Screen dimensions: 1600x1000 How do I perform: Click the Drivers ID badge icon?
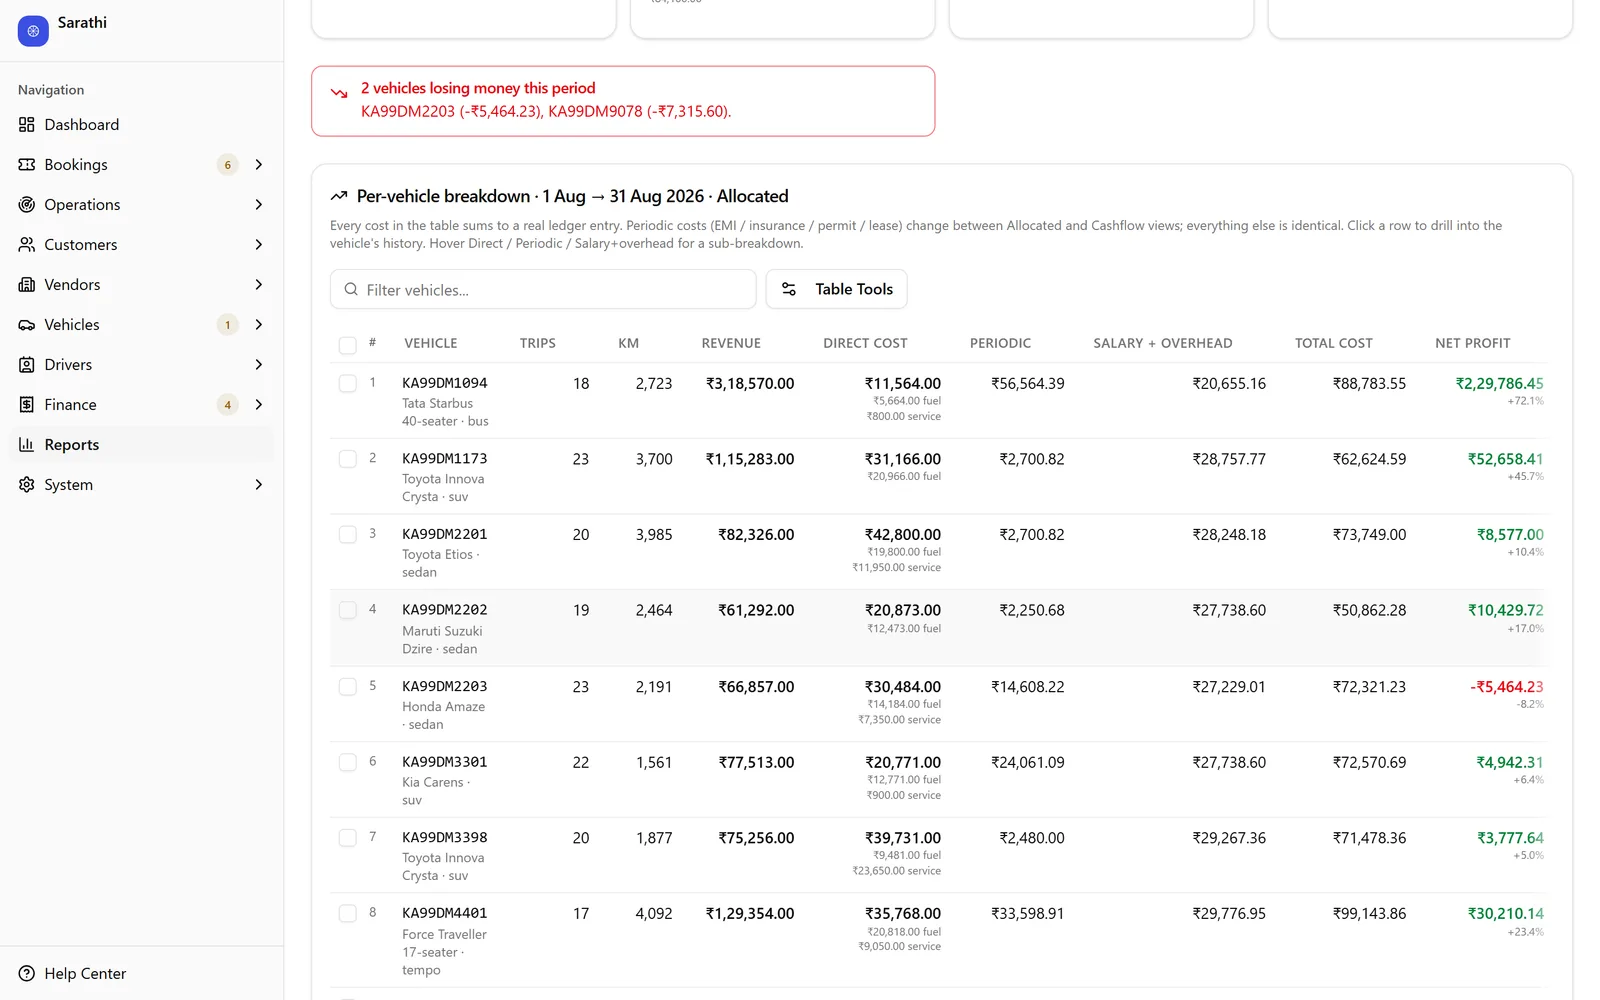click(27, 365)
